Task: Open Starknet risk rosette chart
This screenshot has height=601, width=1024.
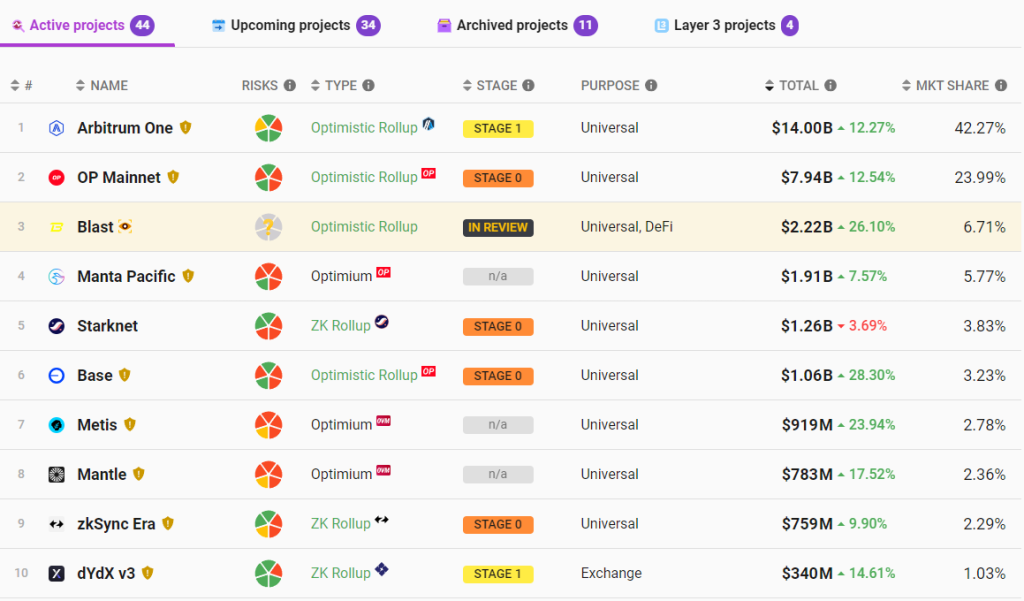Action: pos(268,326)
